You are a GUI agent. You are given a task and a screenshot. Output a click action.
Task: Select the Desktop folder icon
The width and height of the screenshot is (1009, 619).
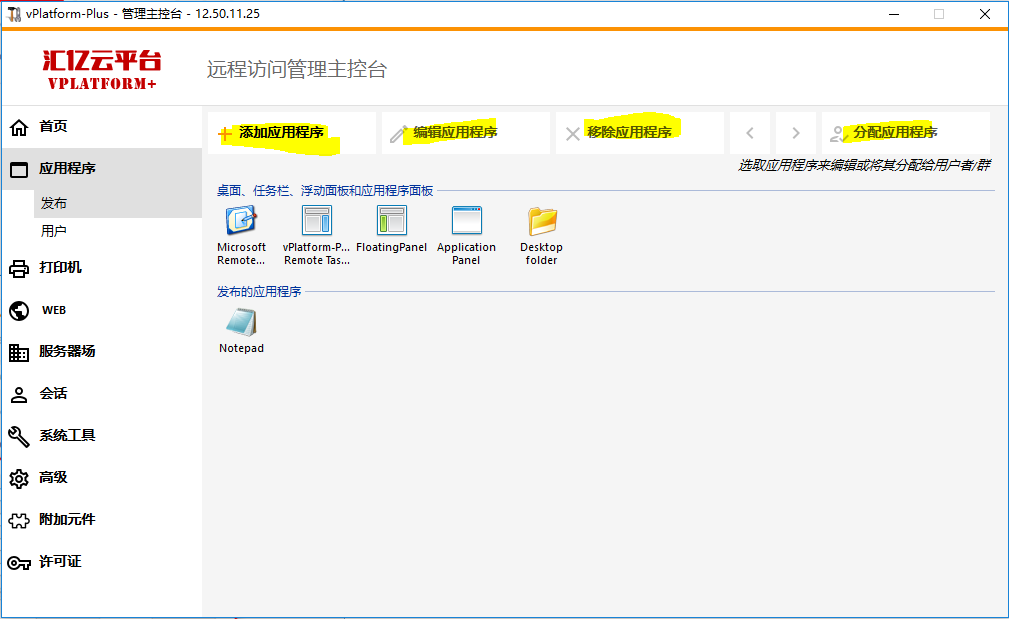tap(541, 222)
